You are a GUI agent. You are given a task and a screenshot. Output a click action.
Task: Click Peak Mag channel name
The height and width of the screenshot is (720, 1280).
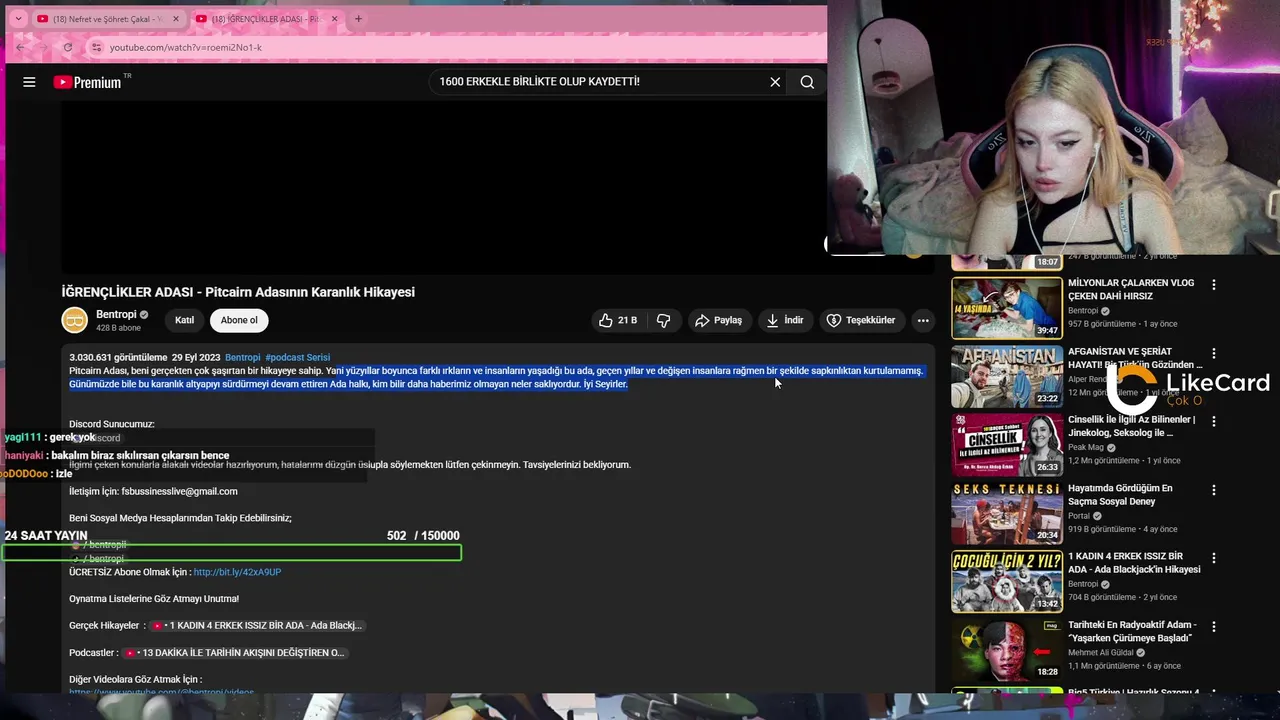(1088, 447)
